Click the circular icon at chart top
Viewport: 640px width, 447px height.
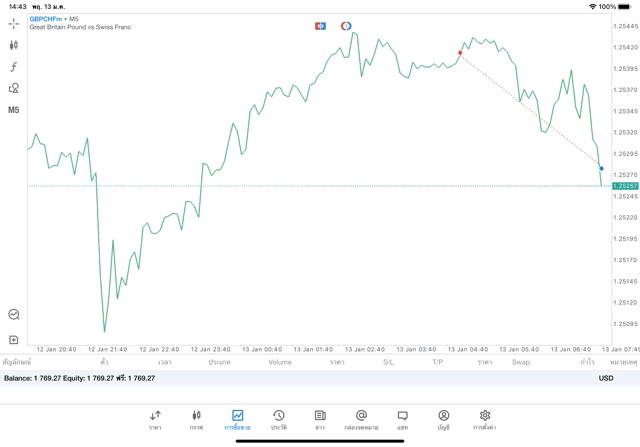pyautogui.click(x=346, y=25)
